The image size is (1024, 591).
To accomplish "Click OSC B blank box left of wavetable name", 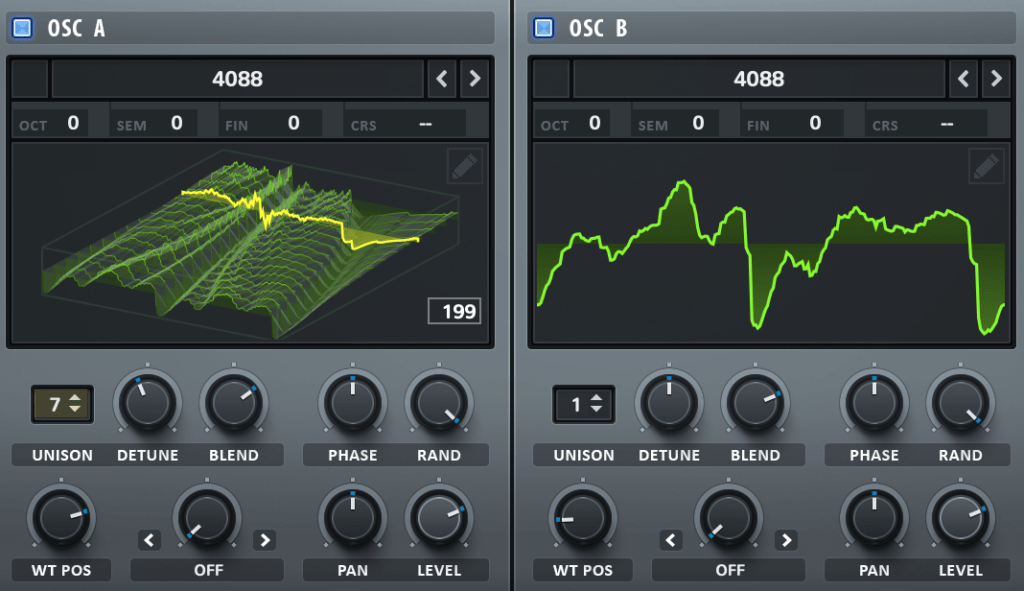I will (551, 79).
